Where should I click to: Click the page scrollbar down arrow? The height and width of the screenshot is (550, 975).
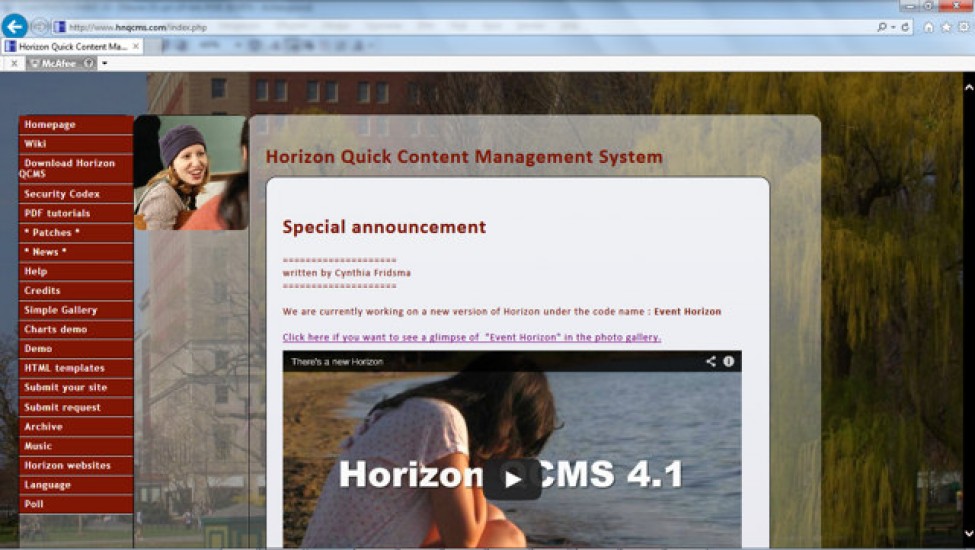(x=968, y=533)
